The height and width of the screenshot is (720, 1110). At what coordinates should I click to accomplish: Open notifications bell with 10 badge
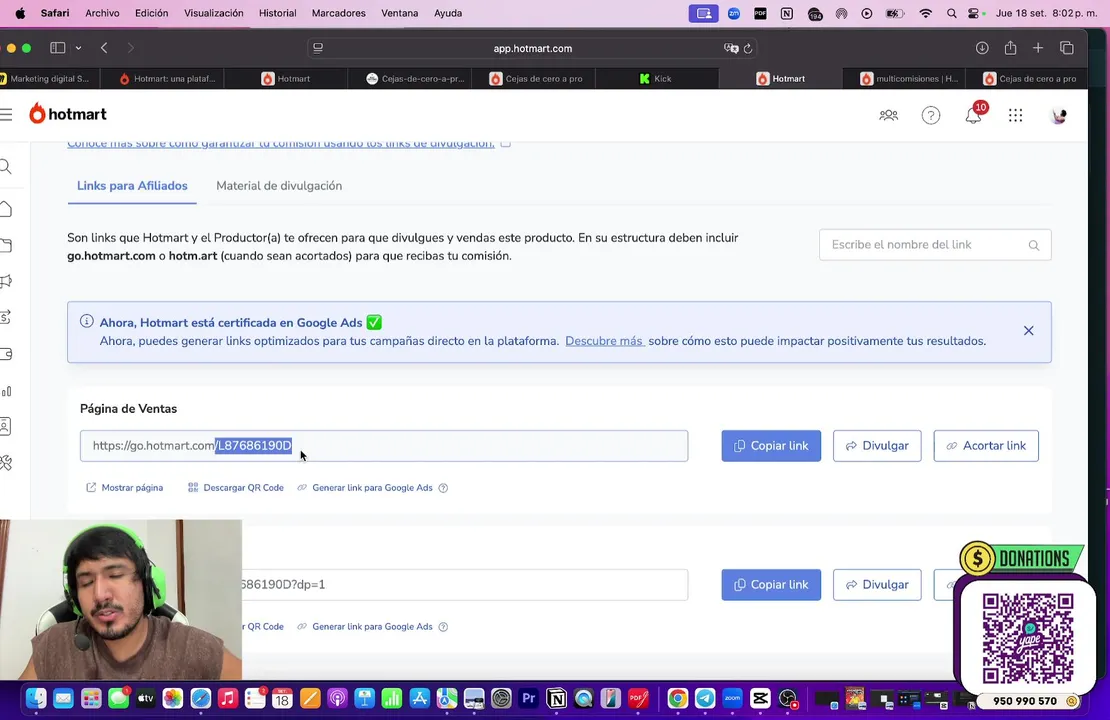click(x=974, y=115)
